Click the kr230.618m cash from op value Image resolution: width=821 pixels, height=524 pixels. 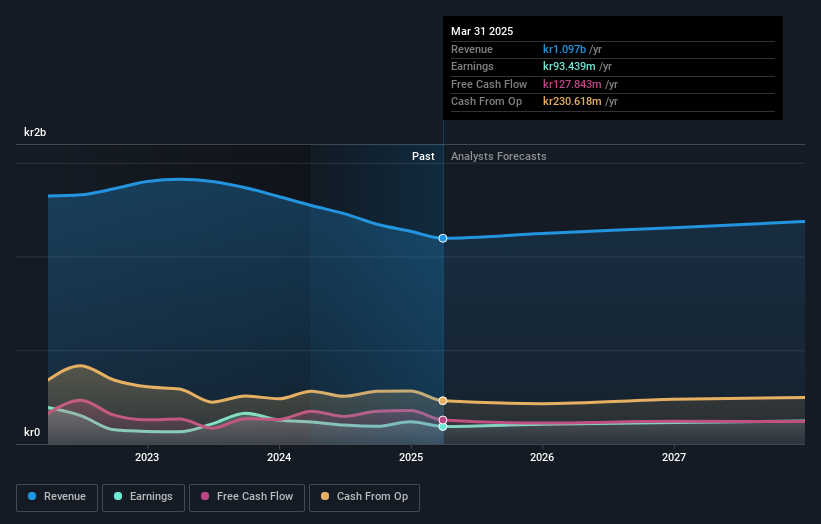tap(572, 101)
